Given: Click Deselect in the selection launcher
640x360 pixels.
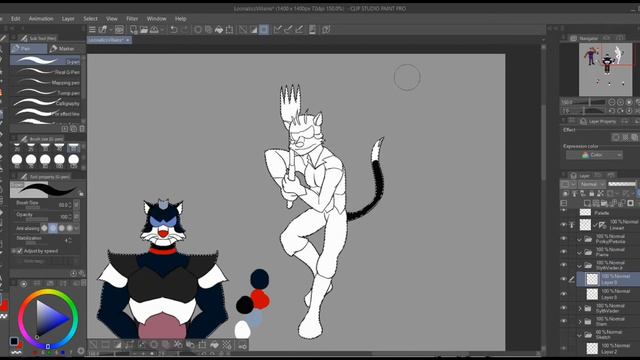Looking at the screenshot, I should [93, 345].
